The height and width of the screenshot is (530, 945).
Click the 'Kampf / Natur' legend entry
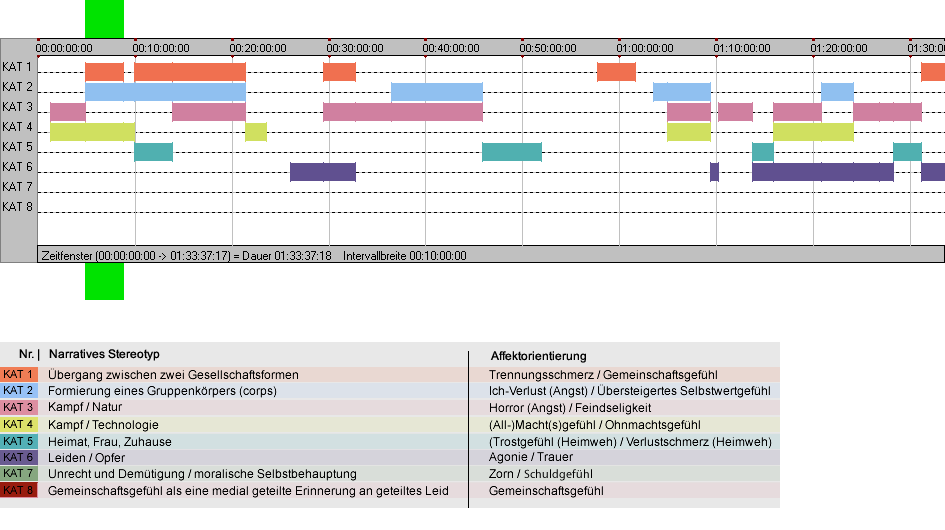click(85, 407)
